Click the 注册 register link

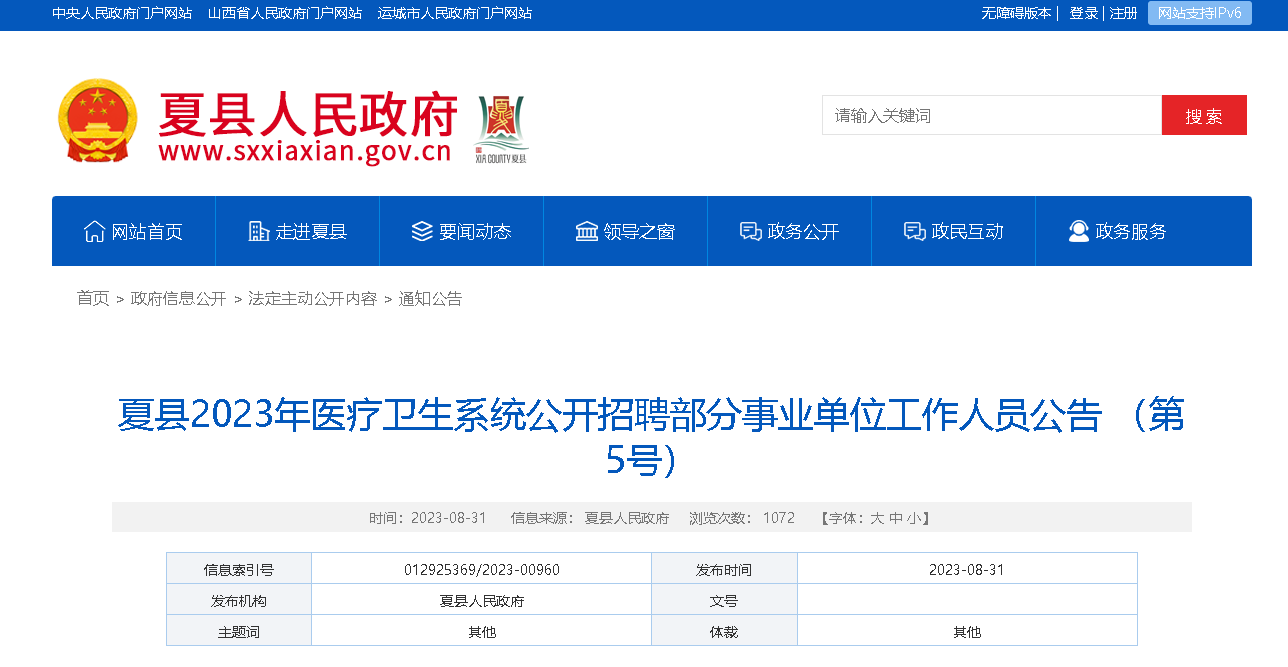[1123, 13]
